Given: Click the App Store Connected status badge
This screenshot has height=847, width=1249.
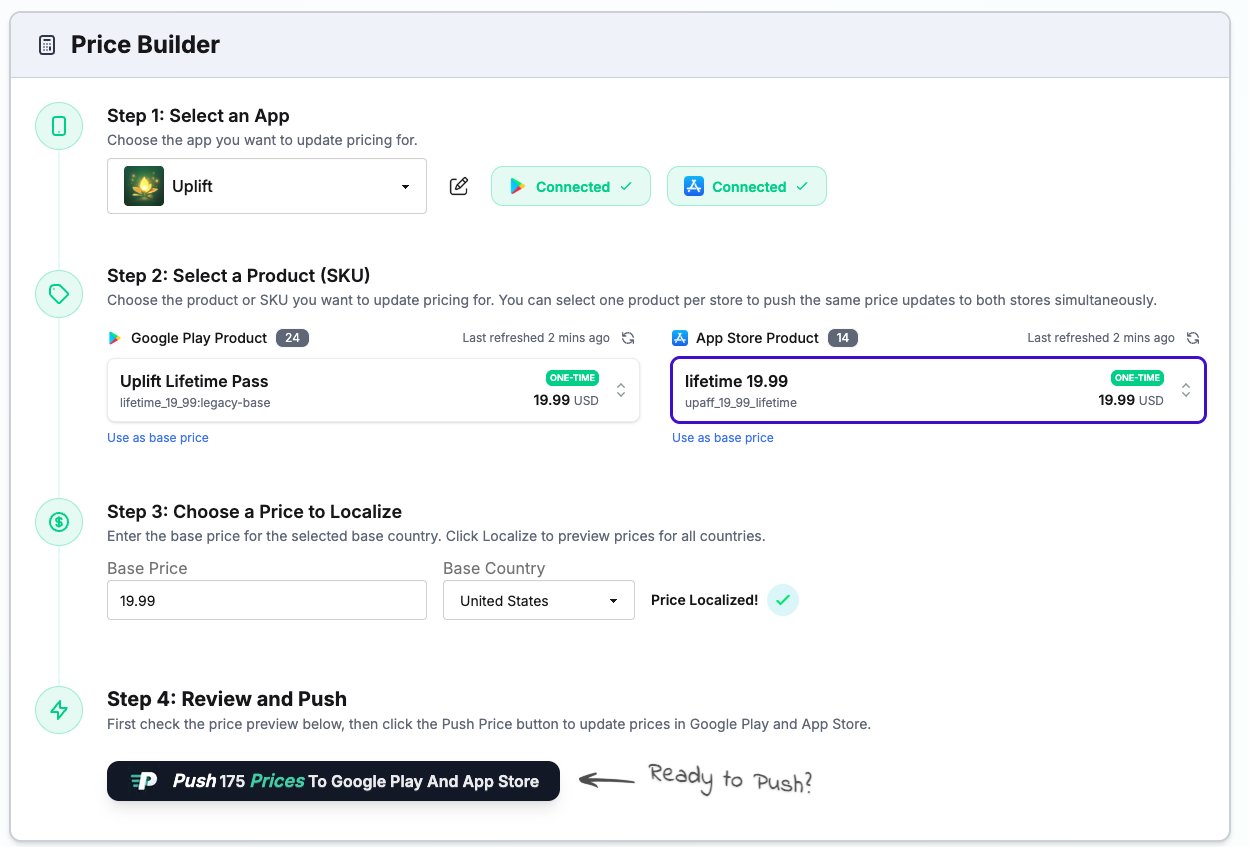Looking at the screenshot, I should 746,186.
